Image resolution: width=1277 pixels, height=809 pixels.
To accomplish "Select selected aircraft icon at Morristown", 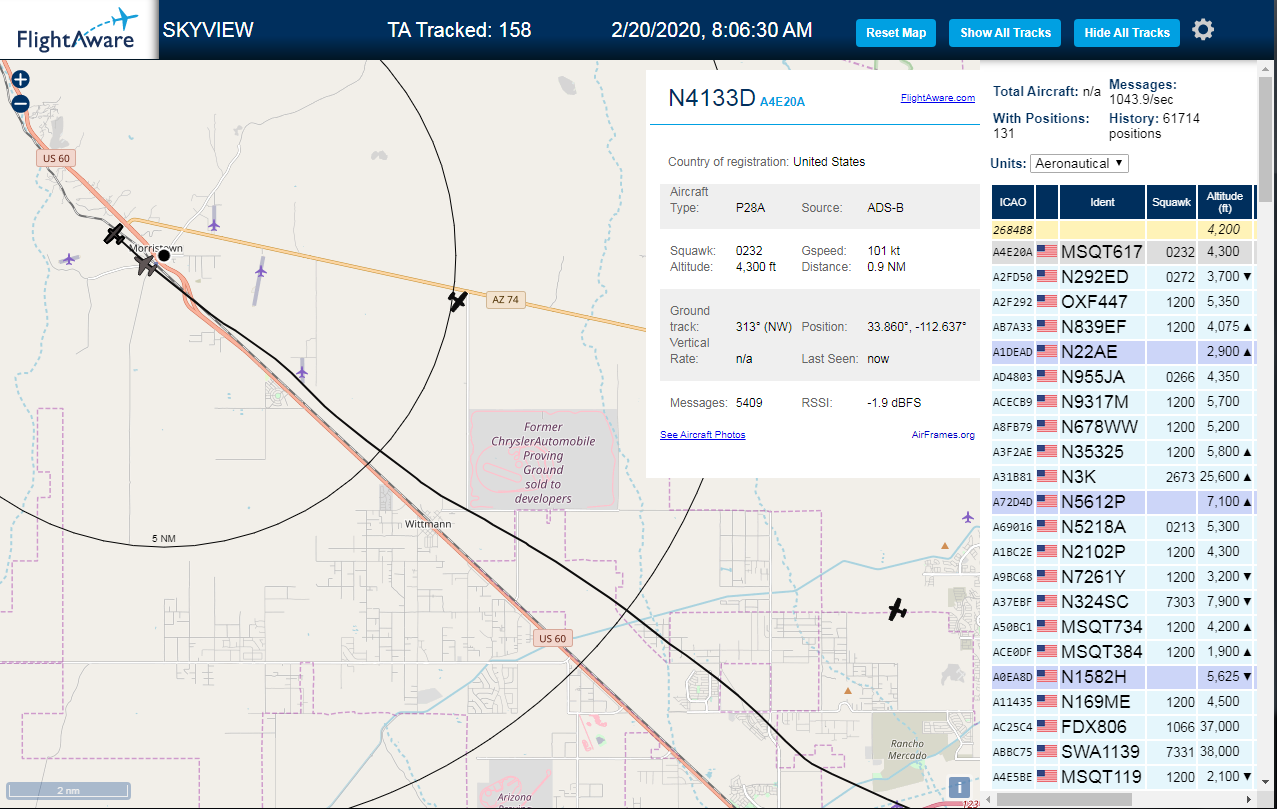I will (x=147, y=264).
